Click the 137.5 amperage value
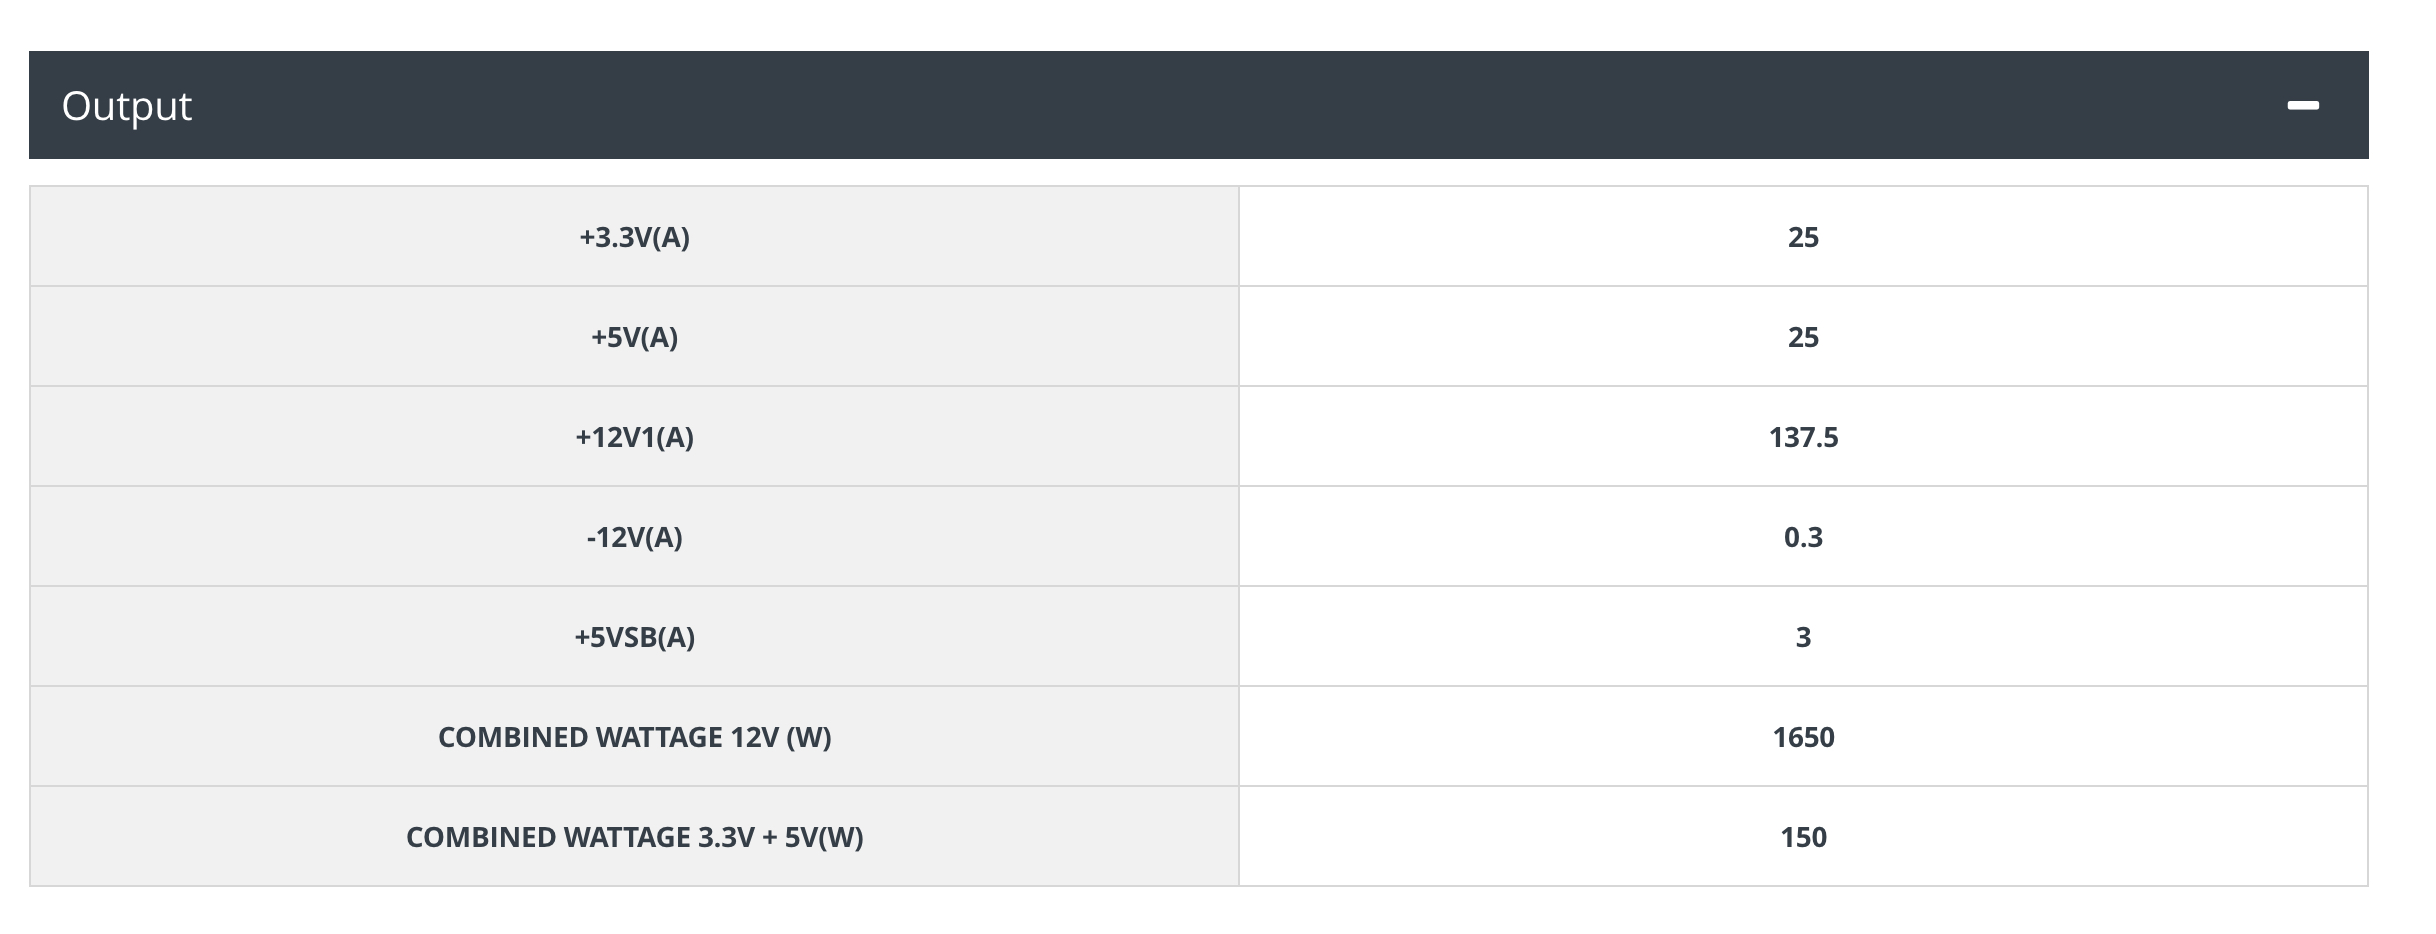Viewport: 2436px width, 934px height. tap(1802, 437)
